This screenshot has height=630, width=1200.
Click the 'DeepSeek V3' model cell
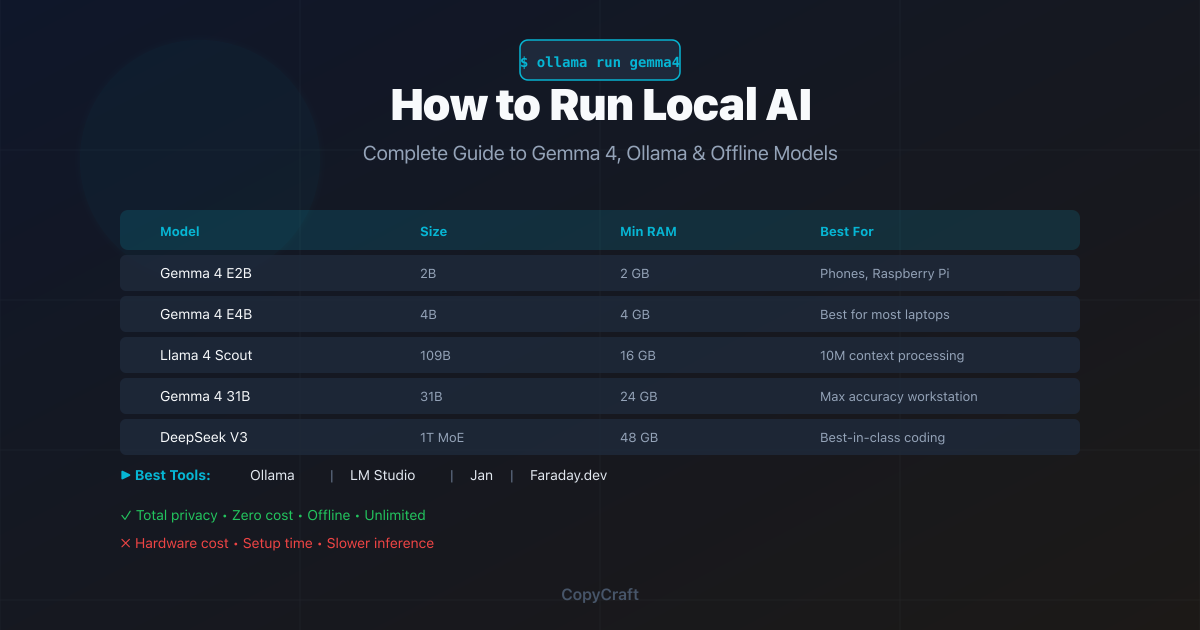click(x=203, y=437)
